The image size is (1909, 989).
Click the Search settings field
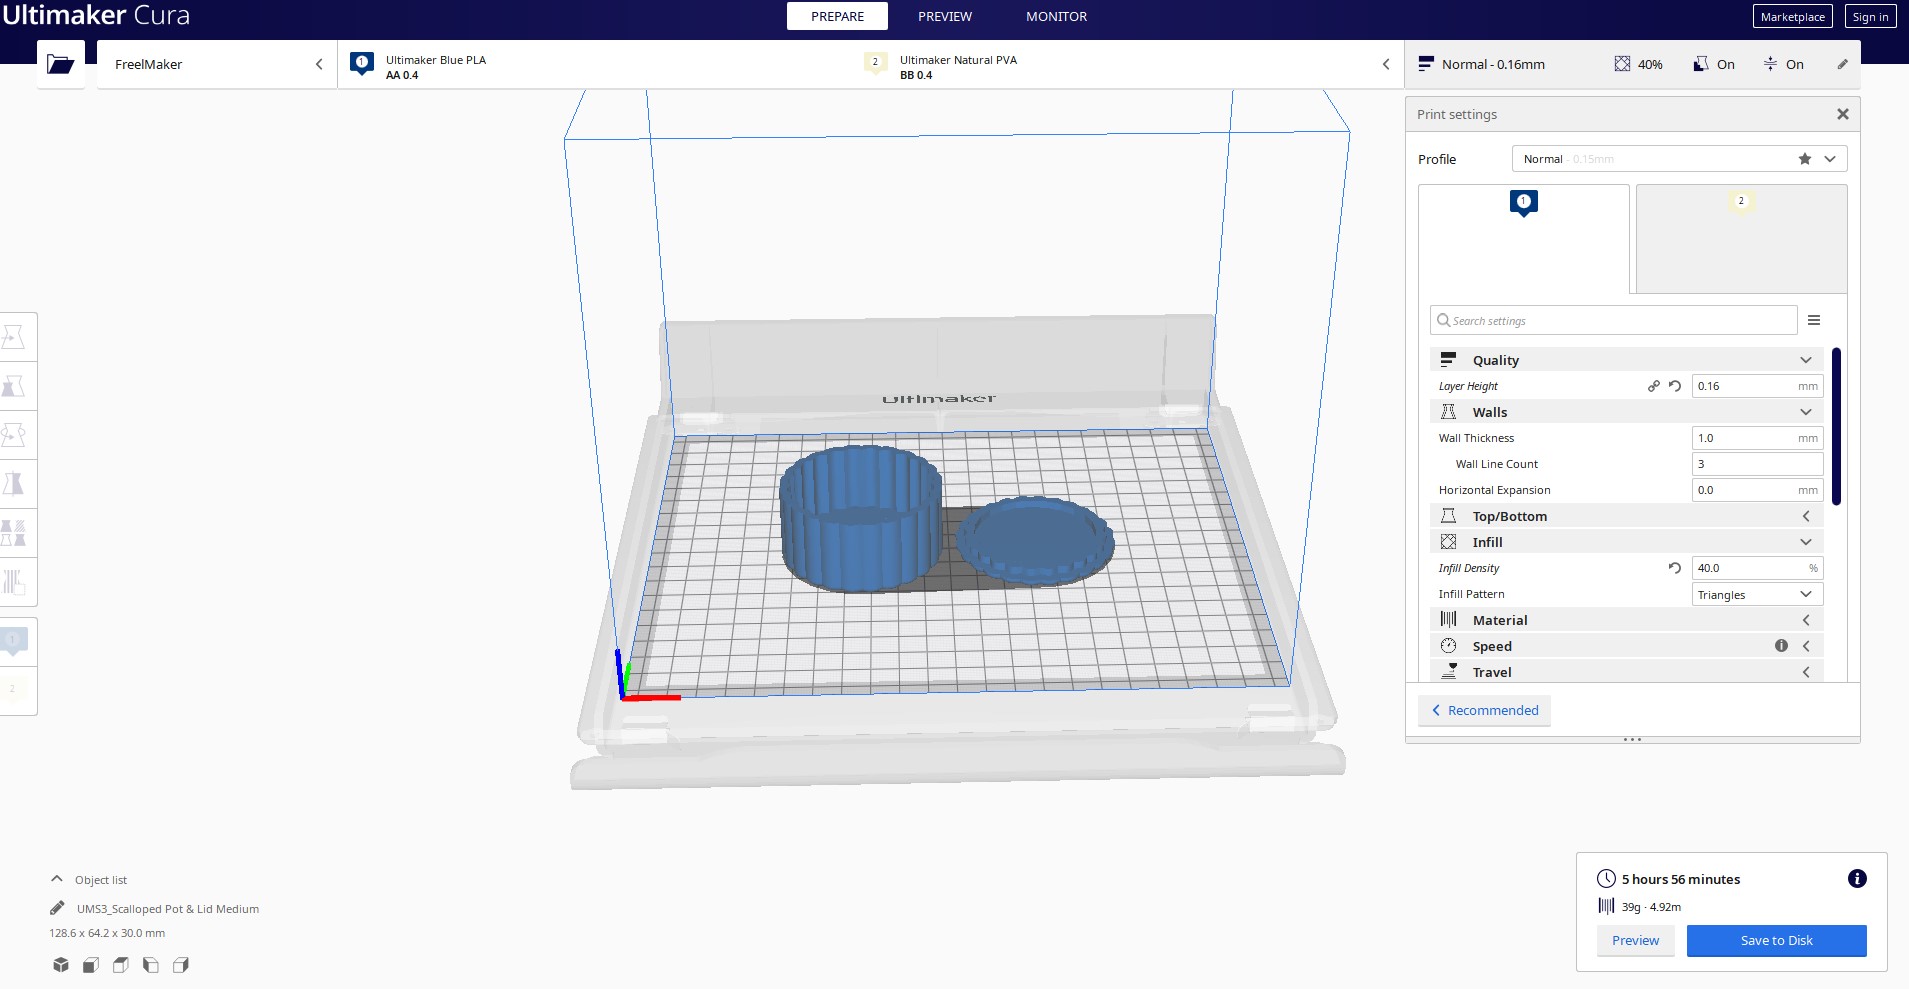[x=1613, y=320]
